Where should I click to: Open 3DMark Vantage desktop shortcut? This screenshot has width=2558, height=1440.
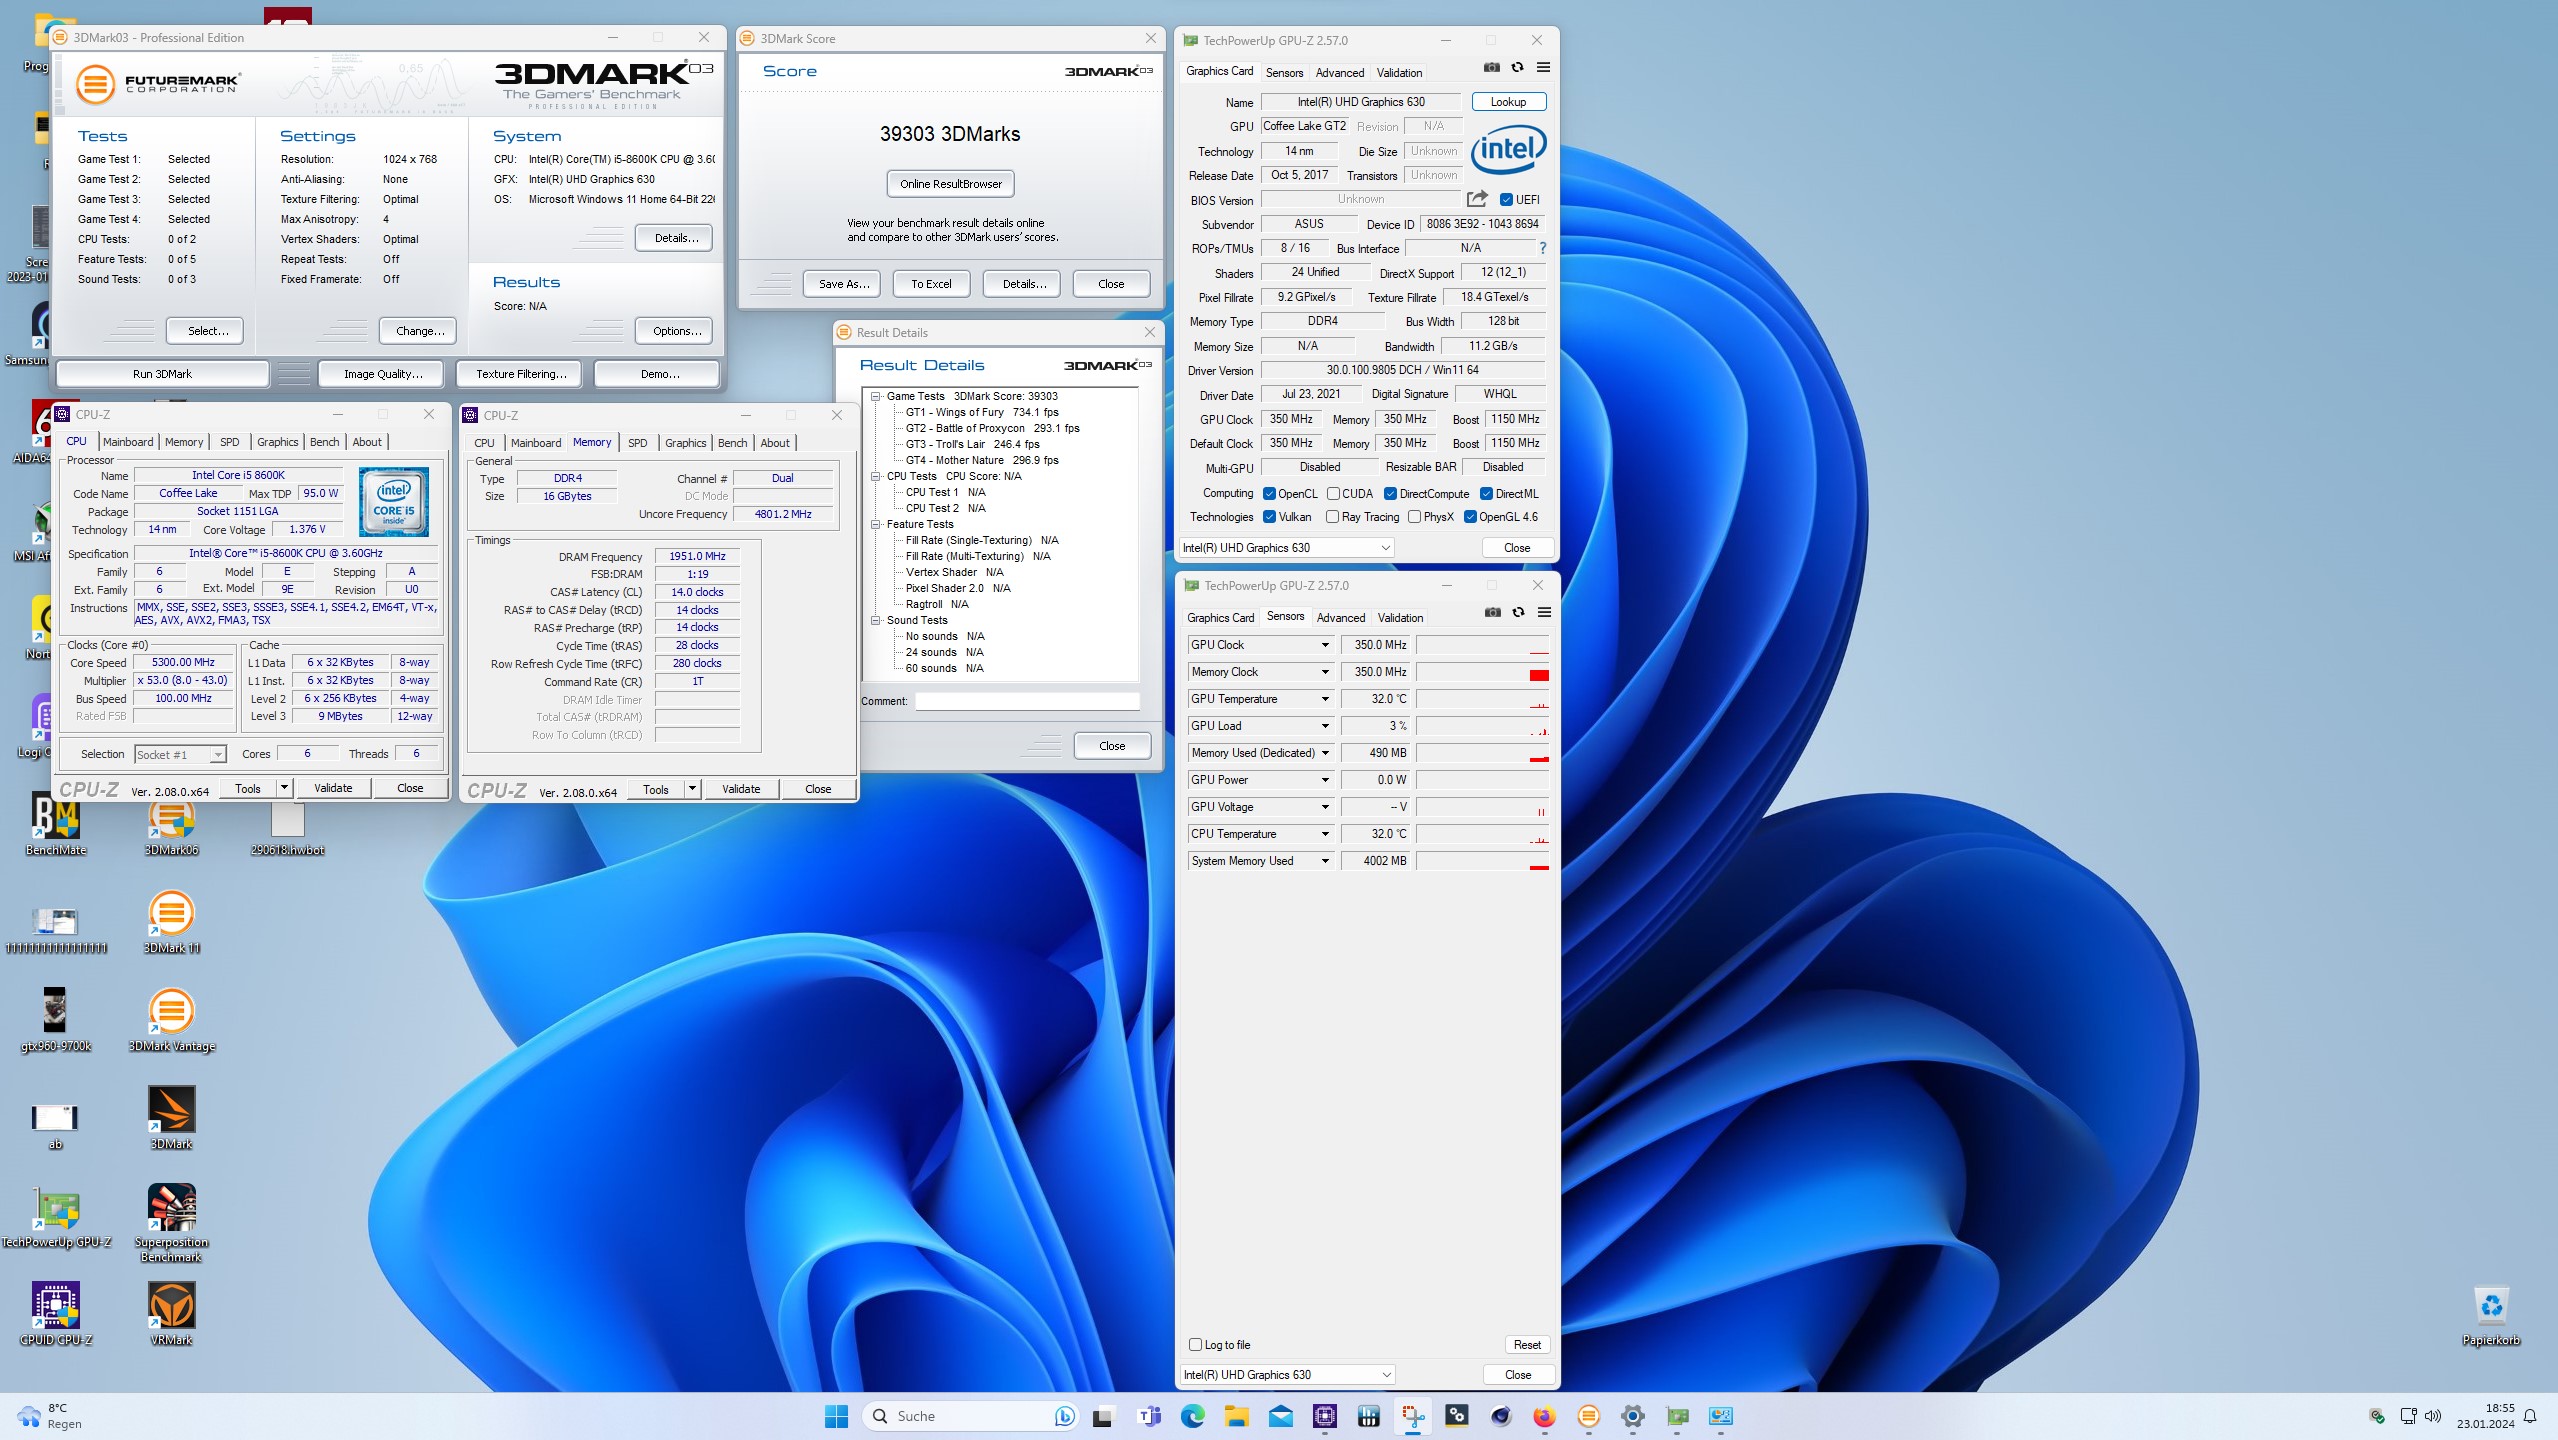coord(171,1020)
